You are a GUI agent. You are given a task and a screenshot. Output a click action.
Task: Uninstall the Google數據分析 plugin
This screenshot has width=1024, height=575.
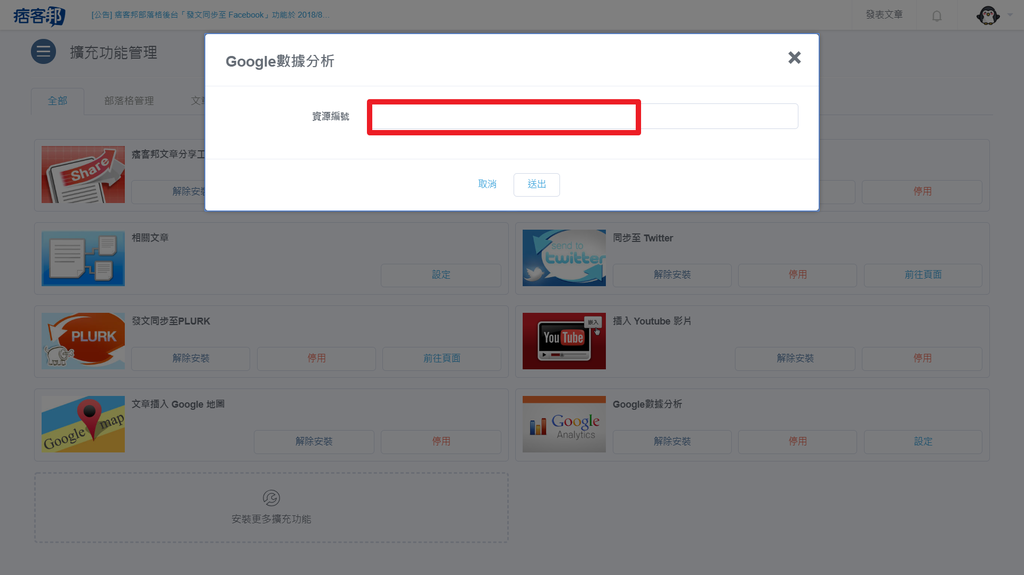(x=672, y=441)
